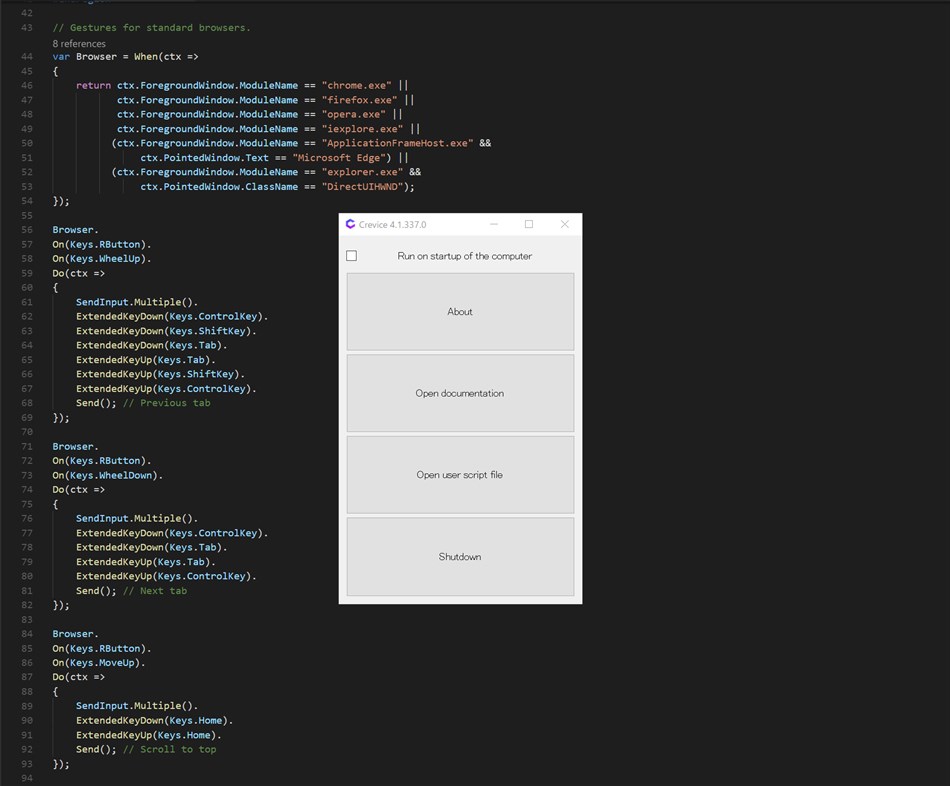950x786 pixels.
Task: Open the About button in Crevice
Action: click(460, 311)
